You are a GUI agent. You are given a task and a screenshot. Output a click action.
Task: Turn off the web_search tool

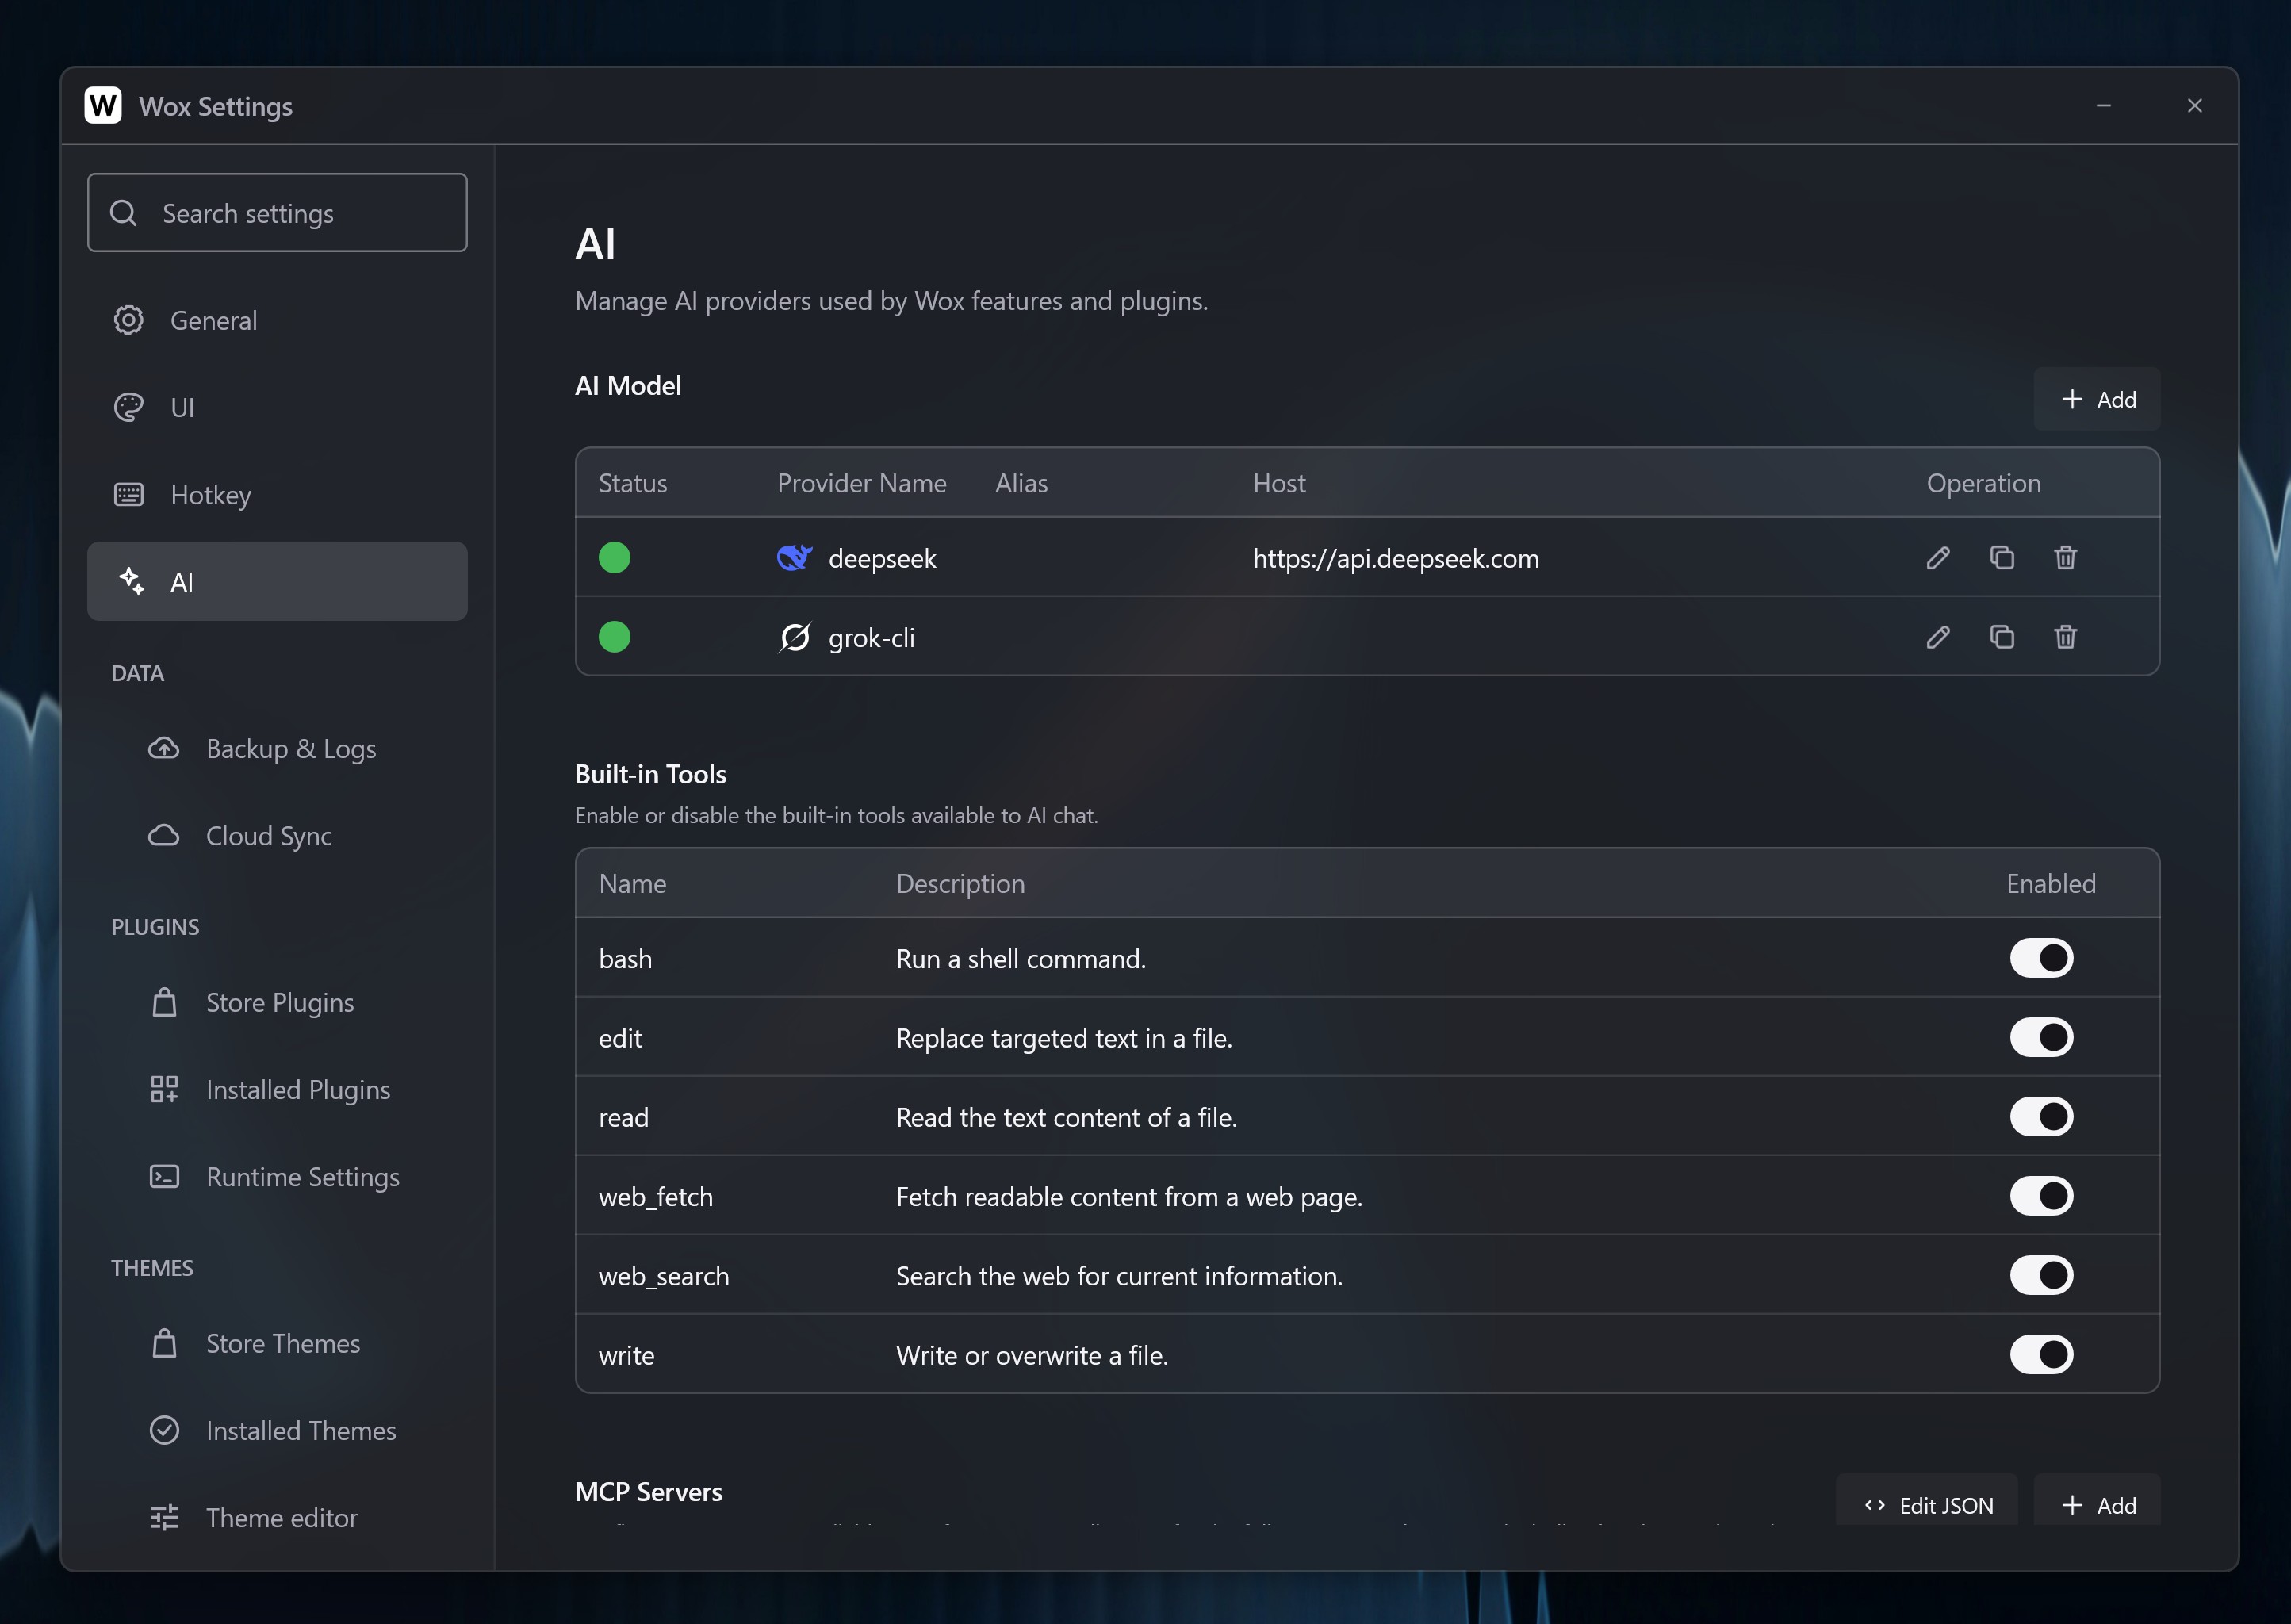coord(2041,1275)
